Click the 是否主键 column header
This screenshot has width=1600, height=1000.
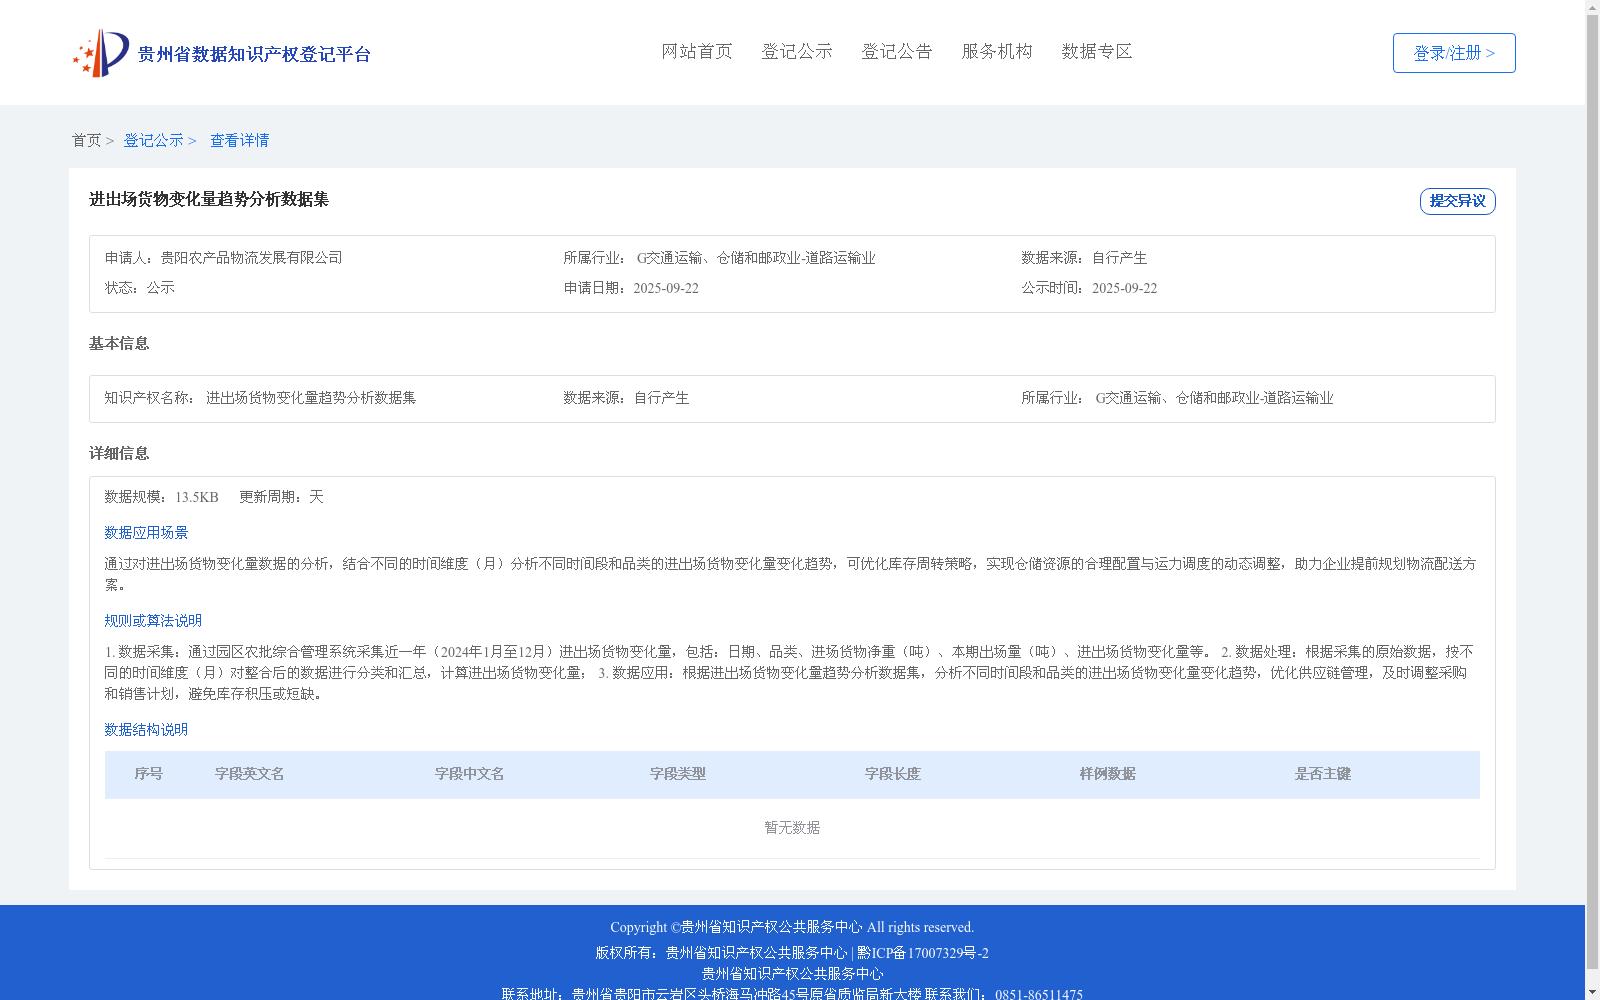[1323, 774]
